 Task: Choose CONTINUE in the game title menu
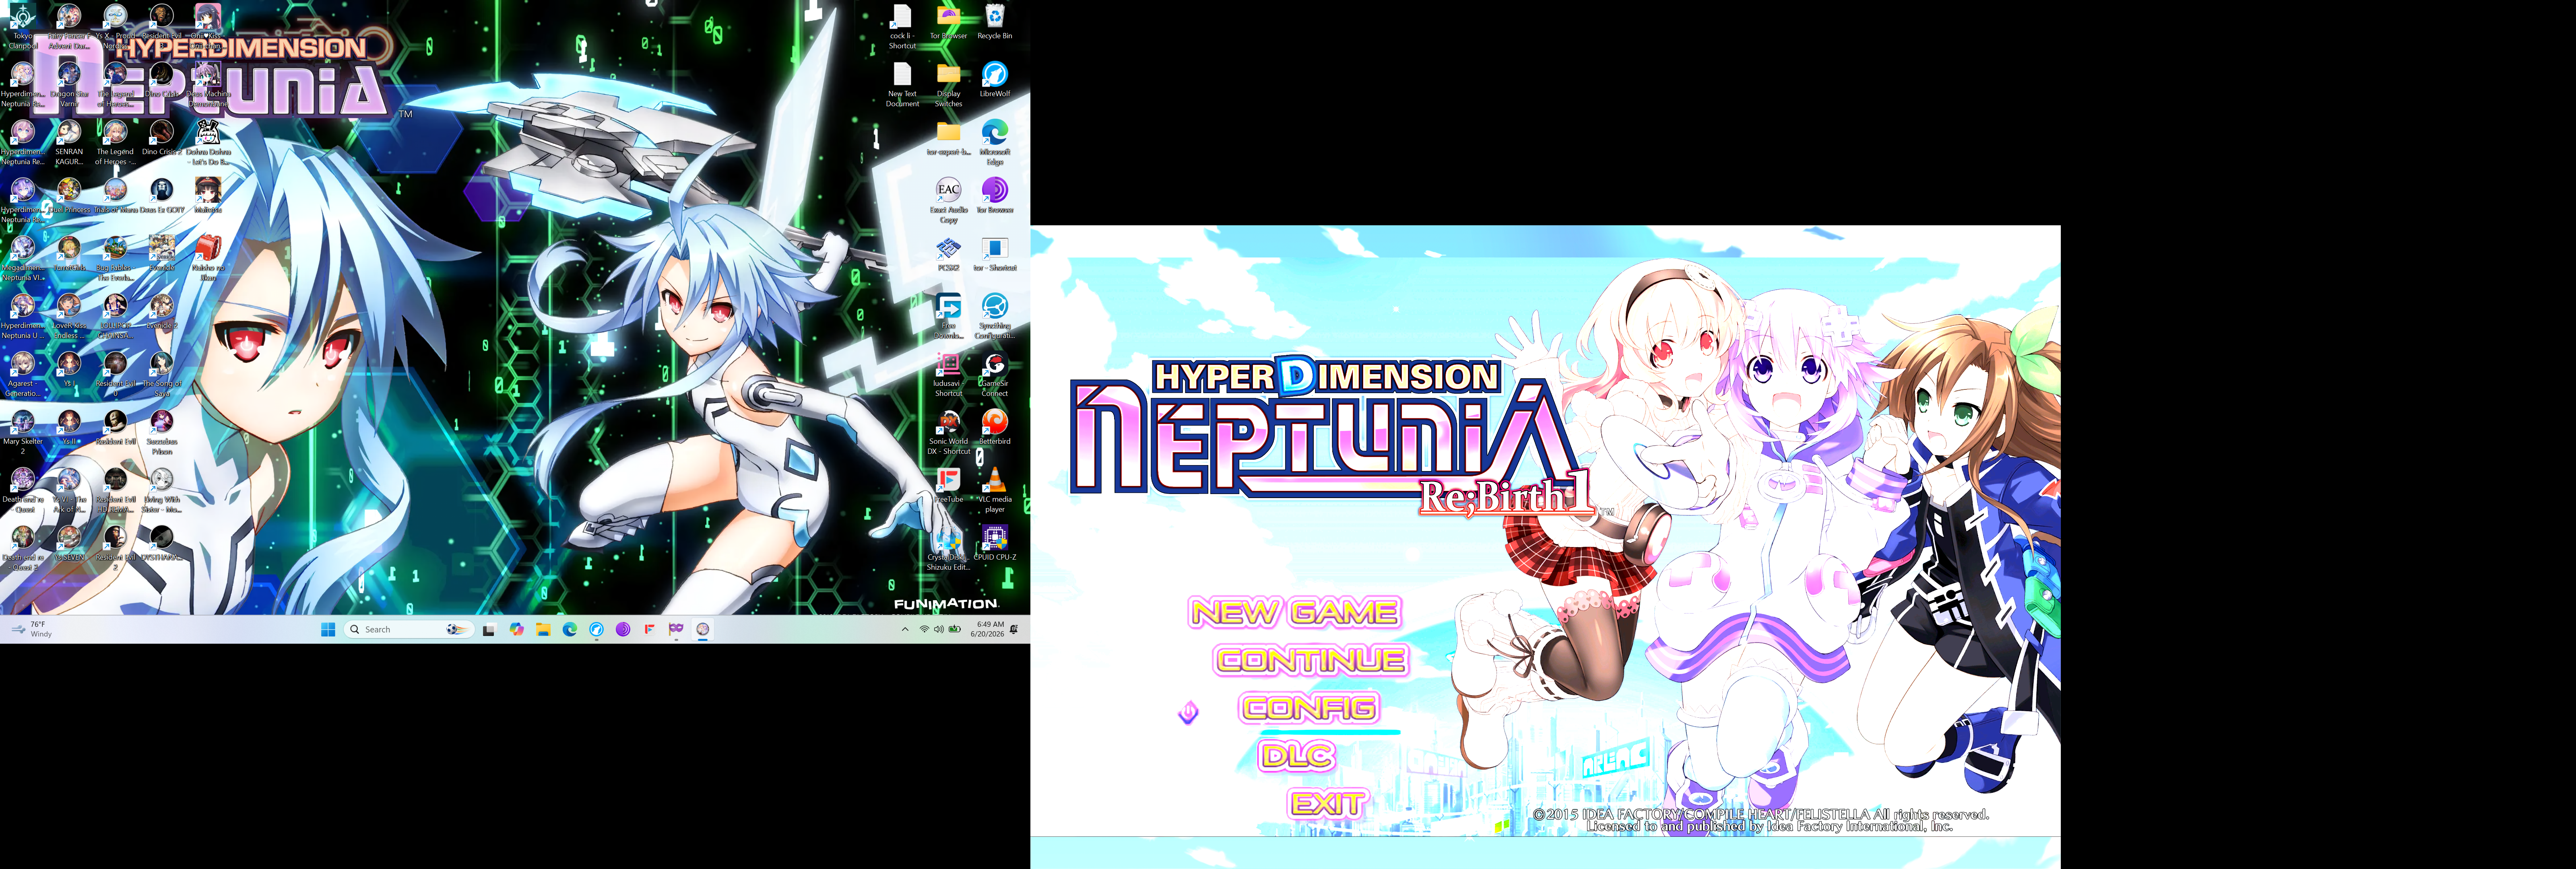pyautogui.click(x=1311, y=660)
